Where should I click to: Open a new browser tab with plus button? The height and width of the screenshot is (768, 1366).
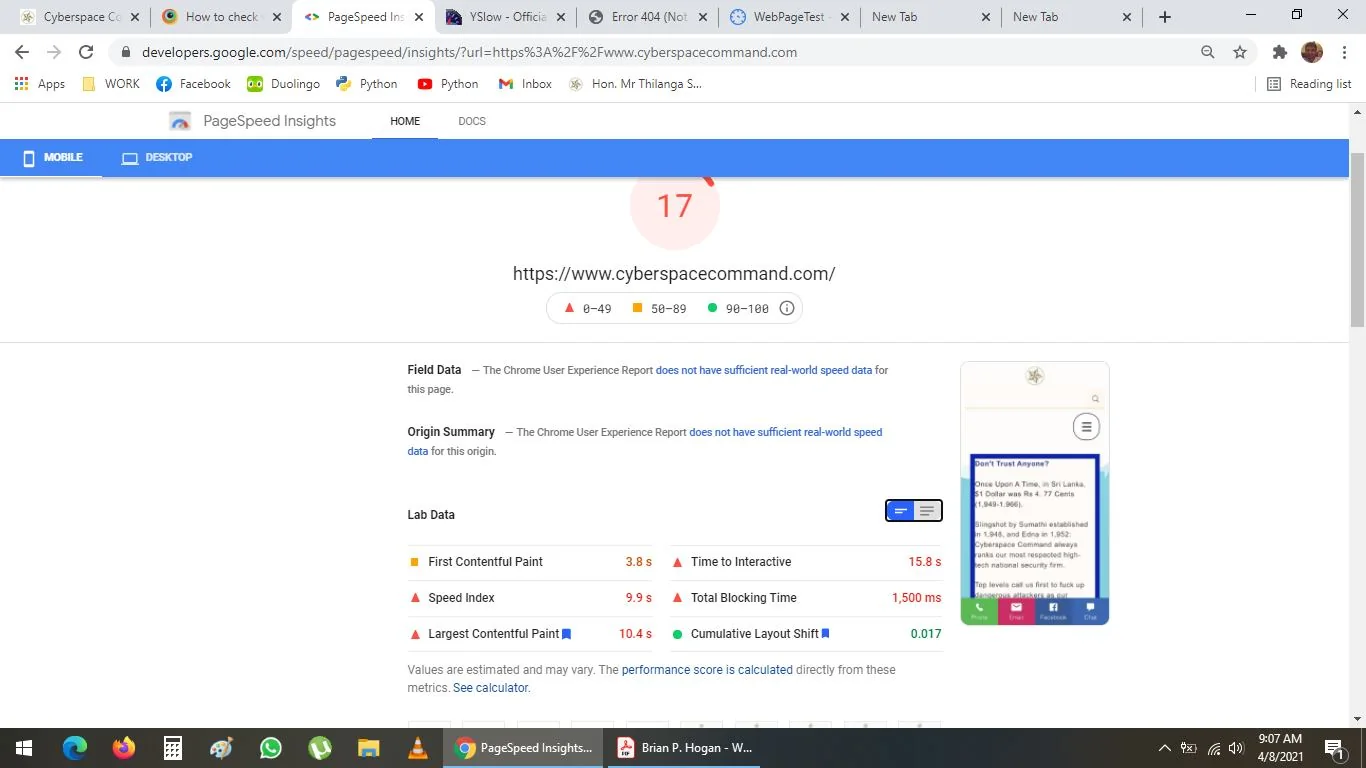point(1164,17)
